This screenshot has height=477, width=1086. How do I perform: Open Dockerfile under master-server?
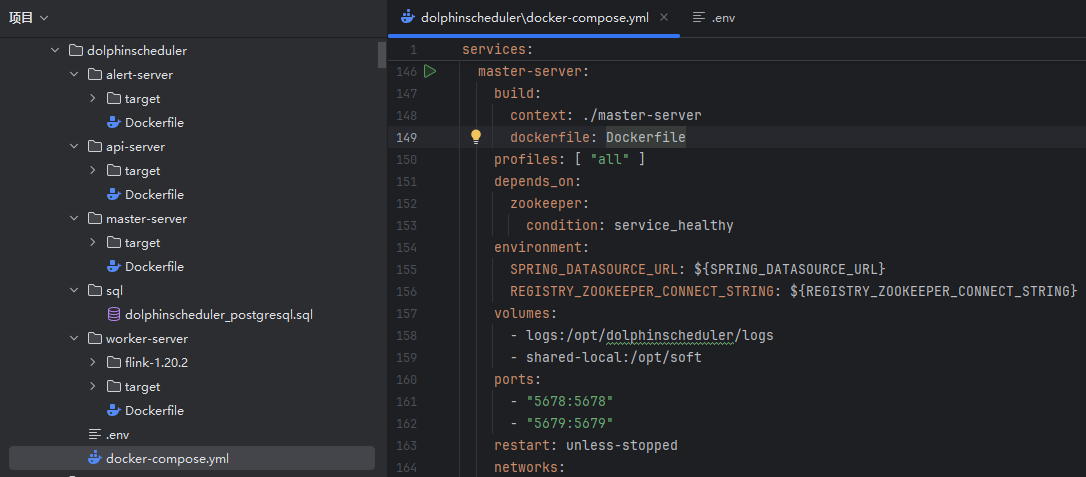154,267
